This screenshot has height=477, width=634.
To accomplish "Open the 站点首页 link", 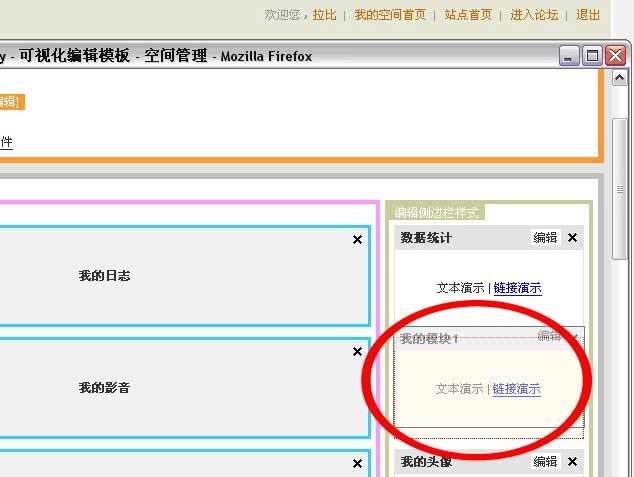I will (x=468, y=15).
